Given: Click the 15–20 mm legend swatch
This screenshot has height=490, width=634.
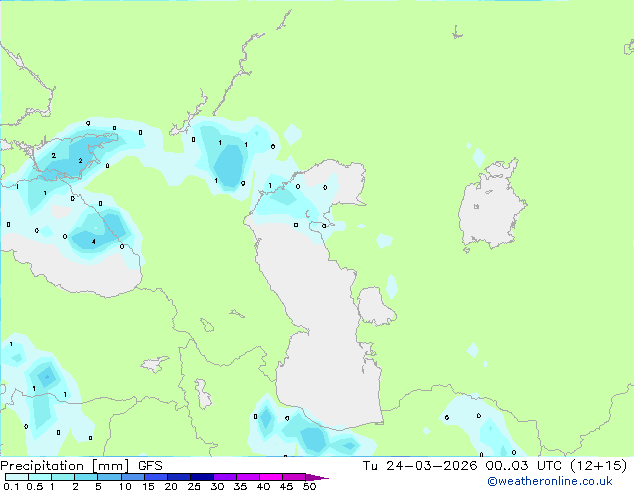Looking at the screenshot, I should click(x=155, y=477).
